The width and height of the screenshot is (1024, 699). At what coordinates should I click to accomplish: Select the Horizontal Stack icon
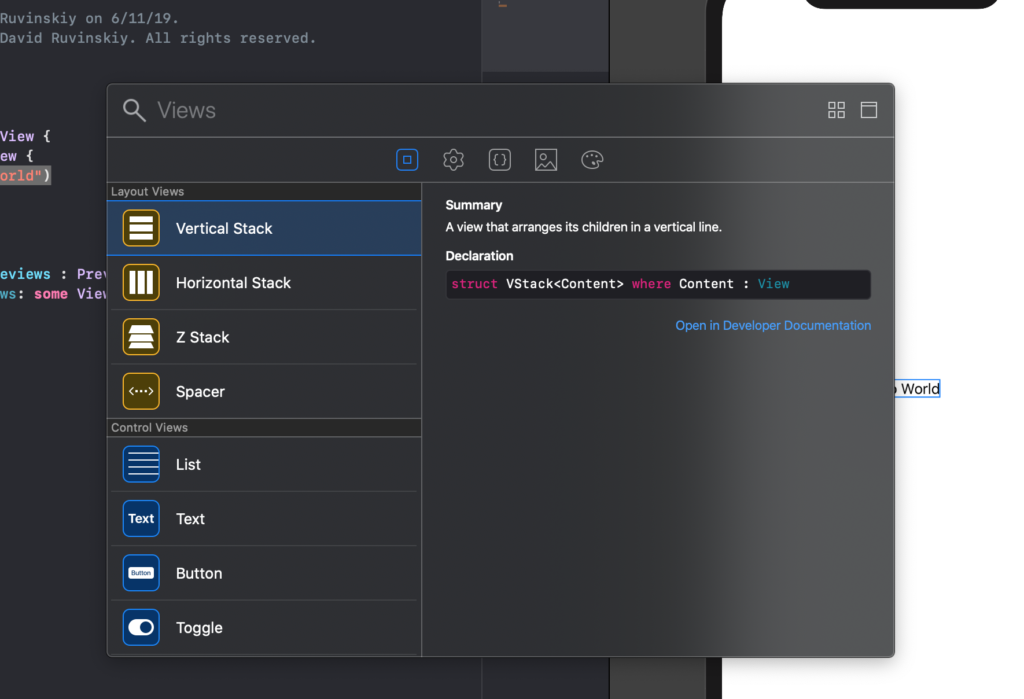click(141, 282)
